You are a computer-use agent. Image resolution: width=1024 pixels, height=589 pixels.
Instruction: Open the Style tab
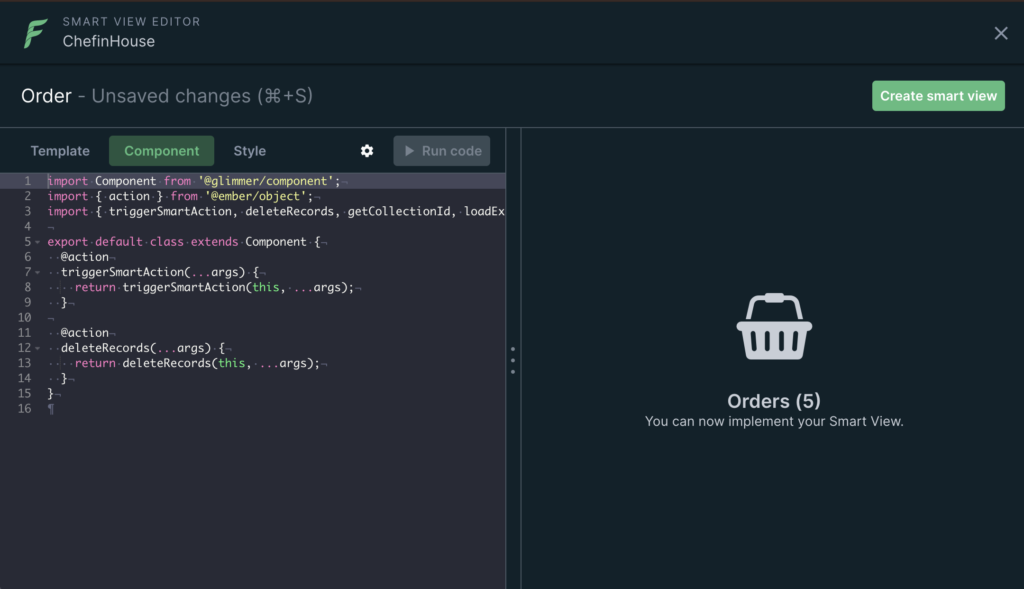pyautogui.click(x=250, y=151)
